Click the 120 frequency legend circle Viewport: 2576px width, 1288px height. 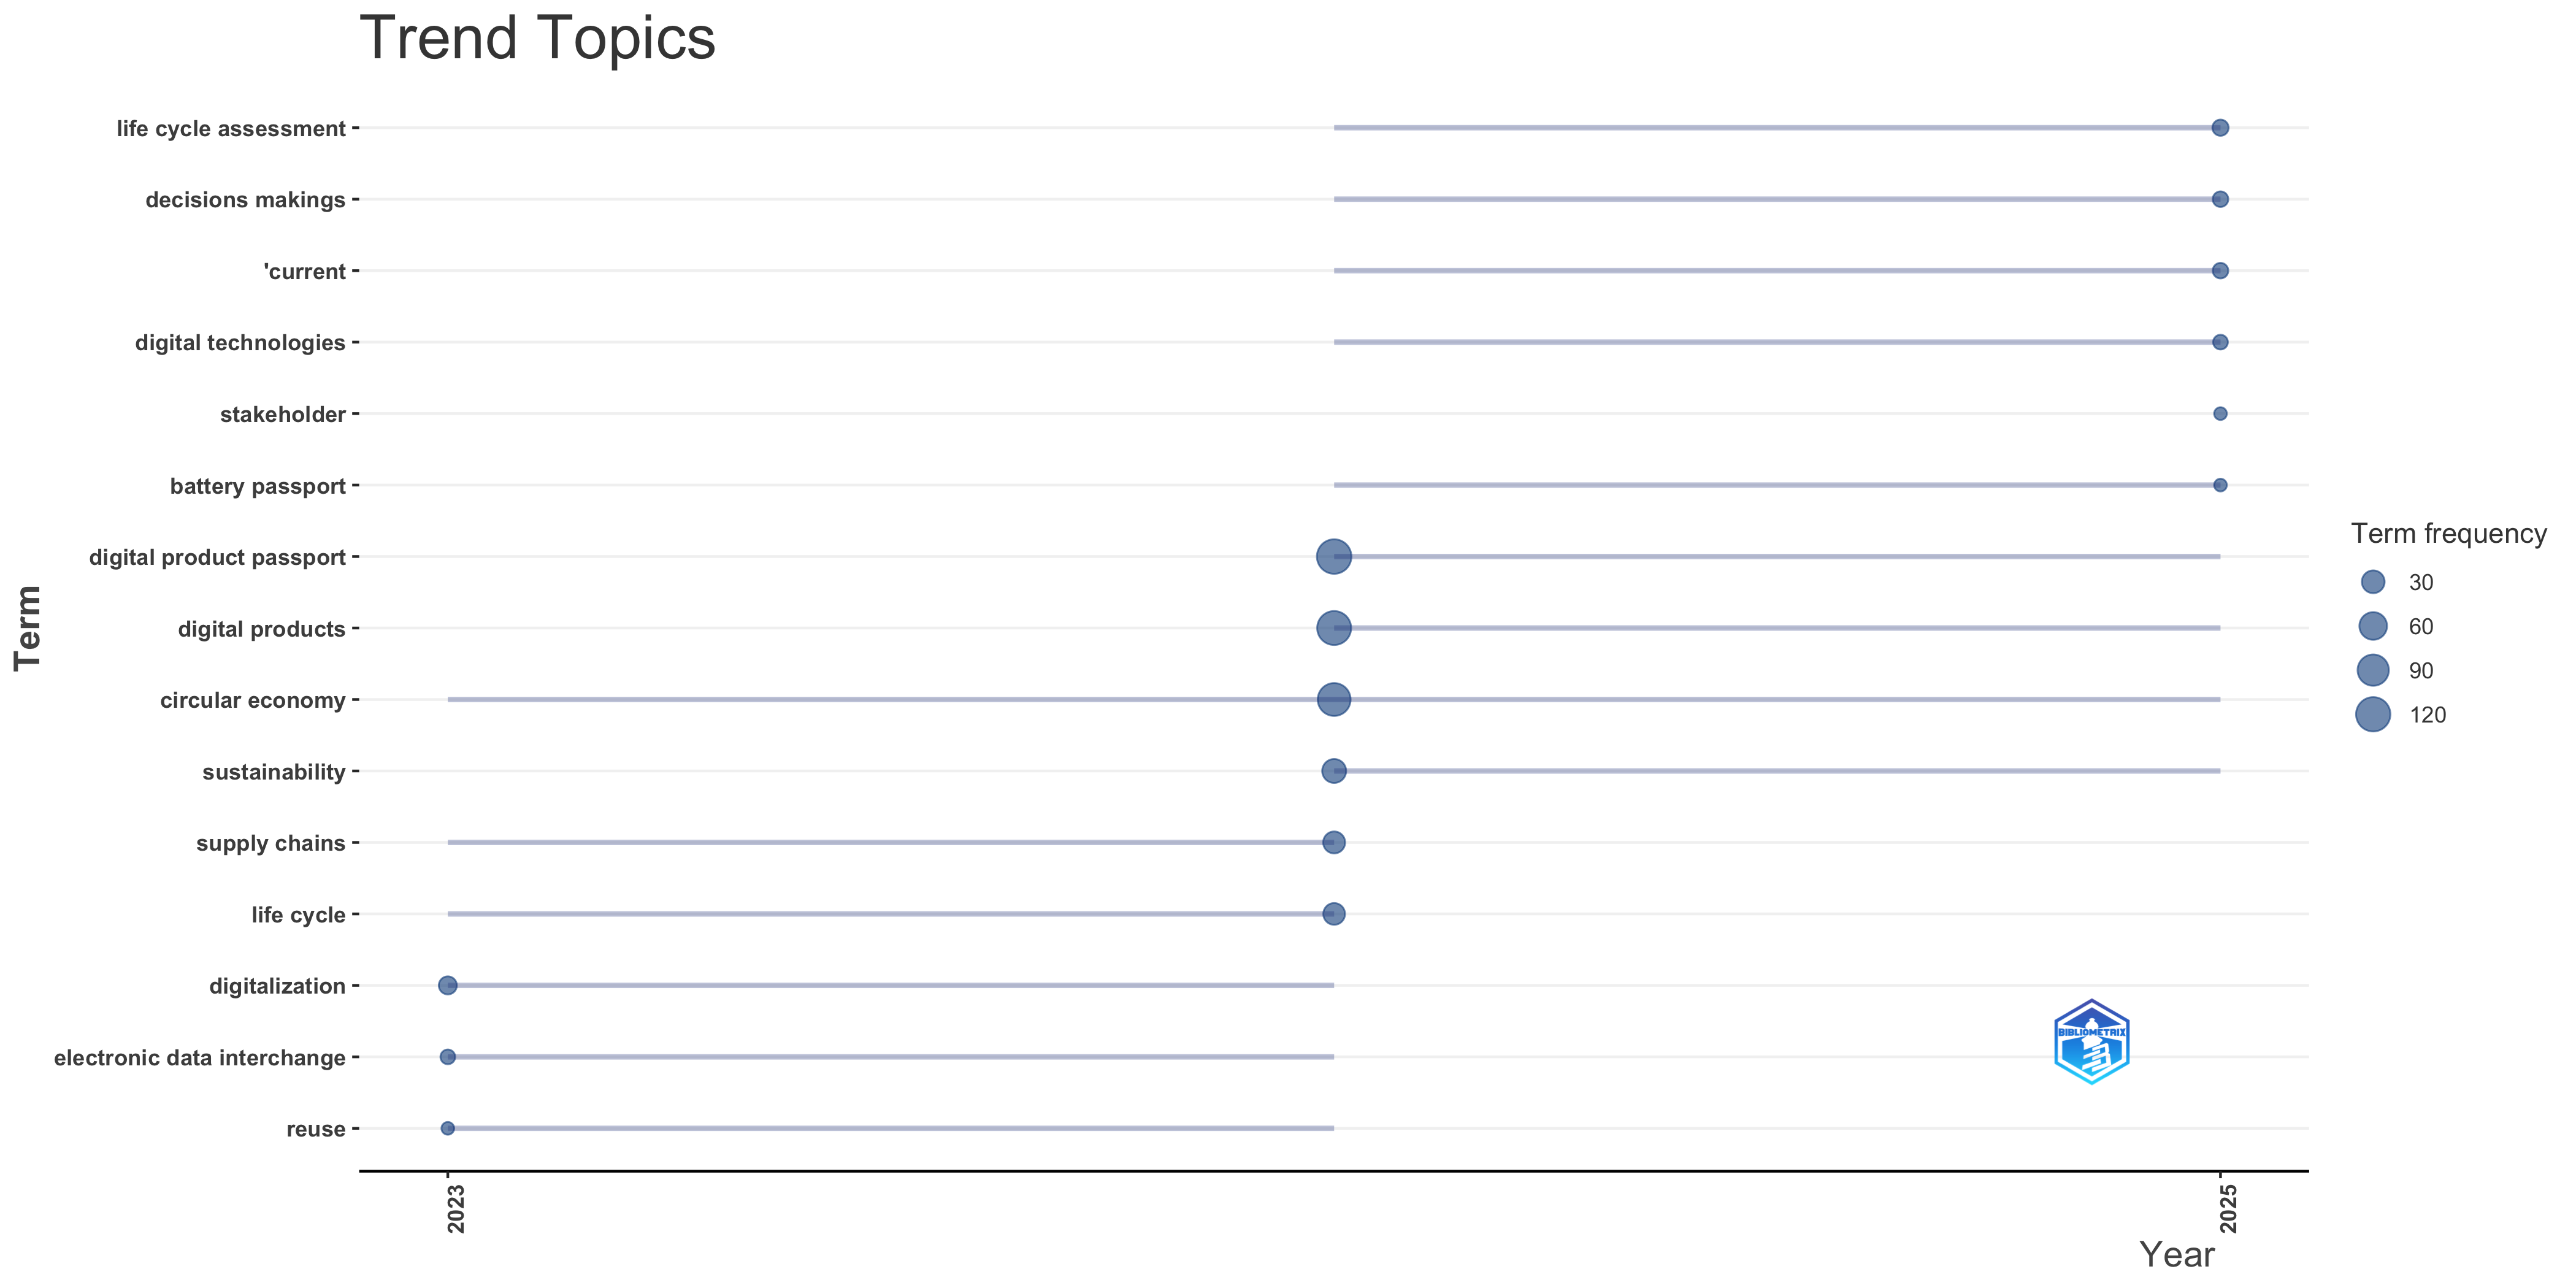2372,715
